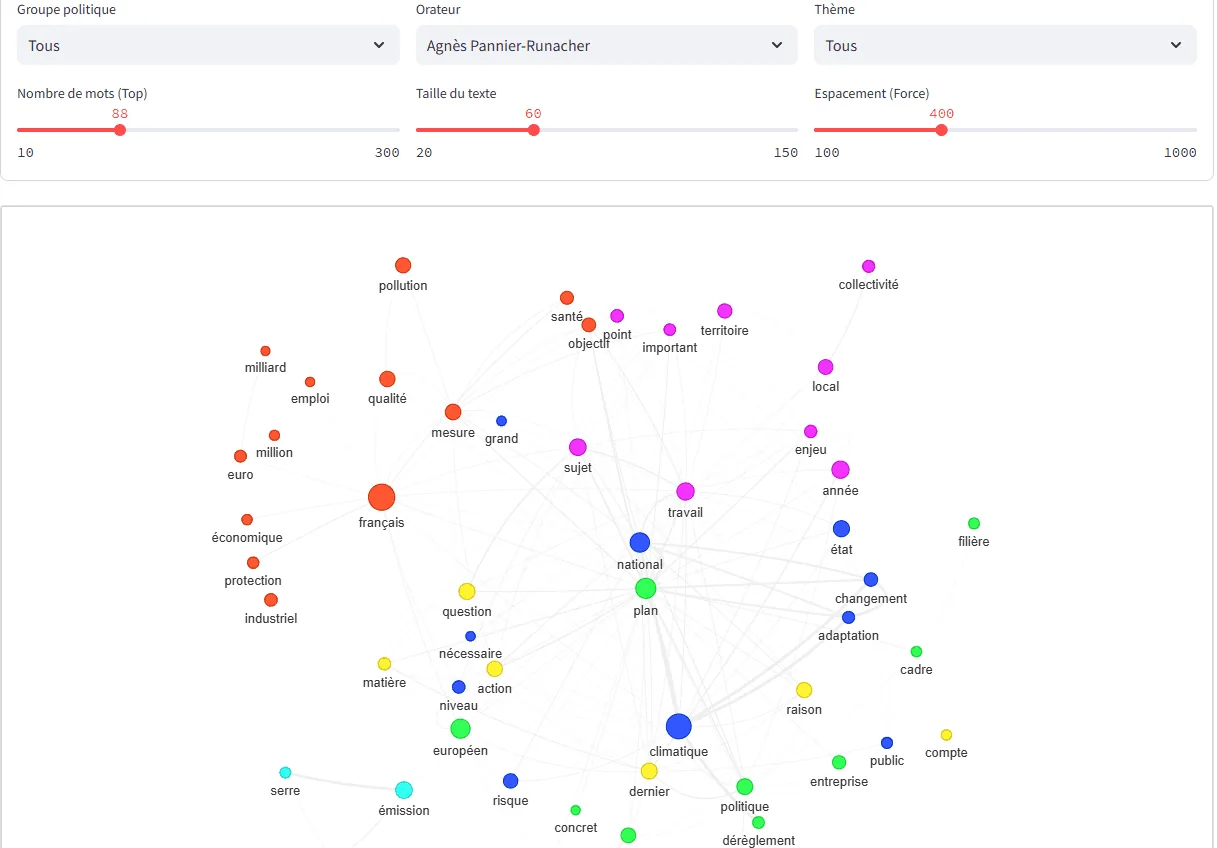Click the Taille du texte slider handle
Viewport: 1217px width, 848px height.
click(x=534, y=130)
